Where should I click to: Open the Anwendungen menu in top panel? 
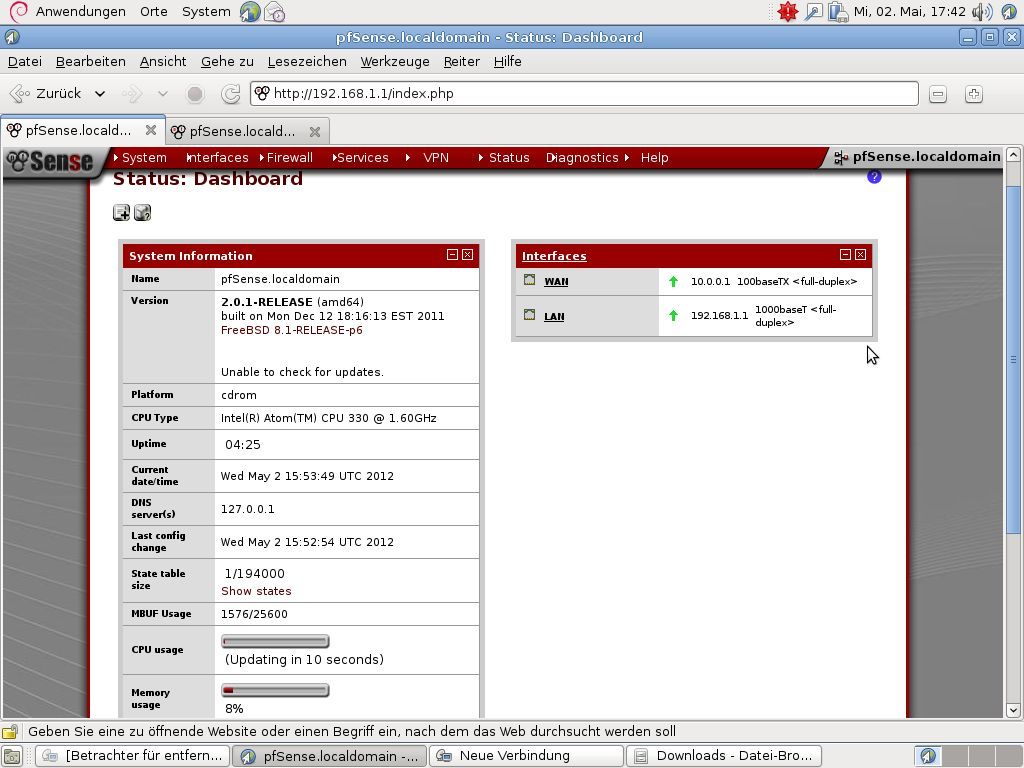[x=80, y=11]
